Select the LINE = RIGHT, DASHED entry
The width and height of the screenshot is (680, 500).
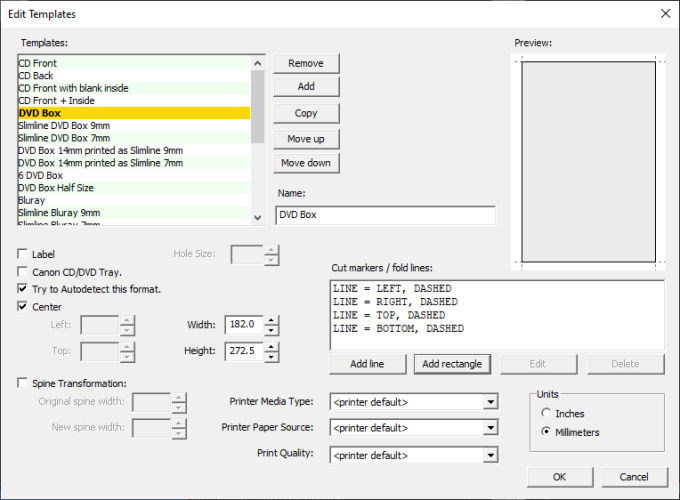tap(395, 302)
